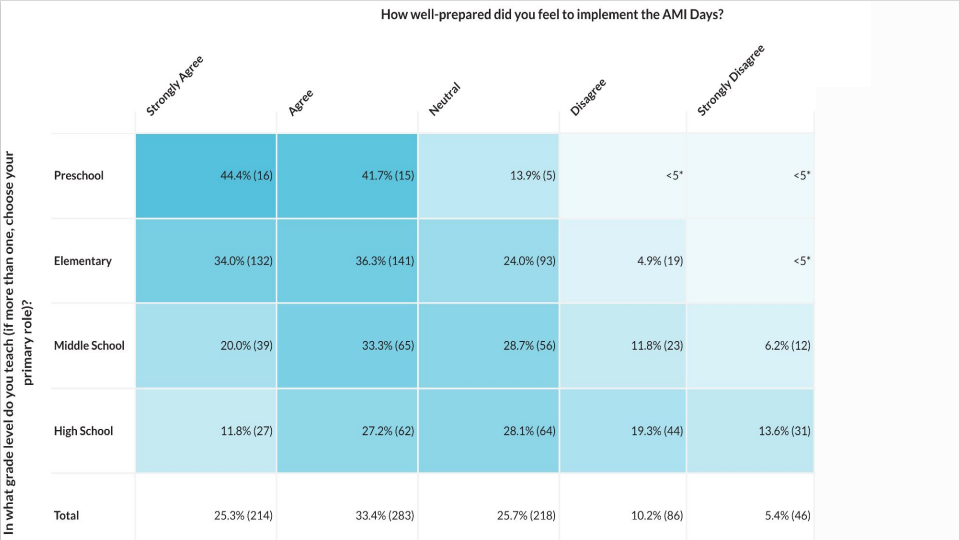959x540 pixels.
Task: Select the Elementary row label
Action: coord(83,261)
